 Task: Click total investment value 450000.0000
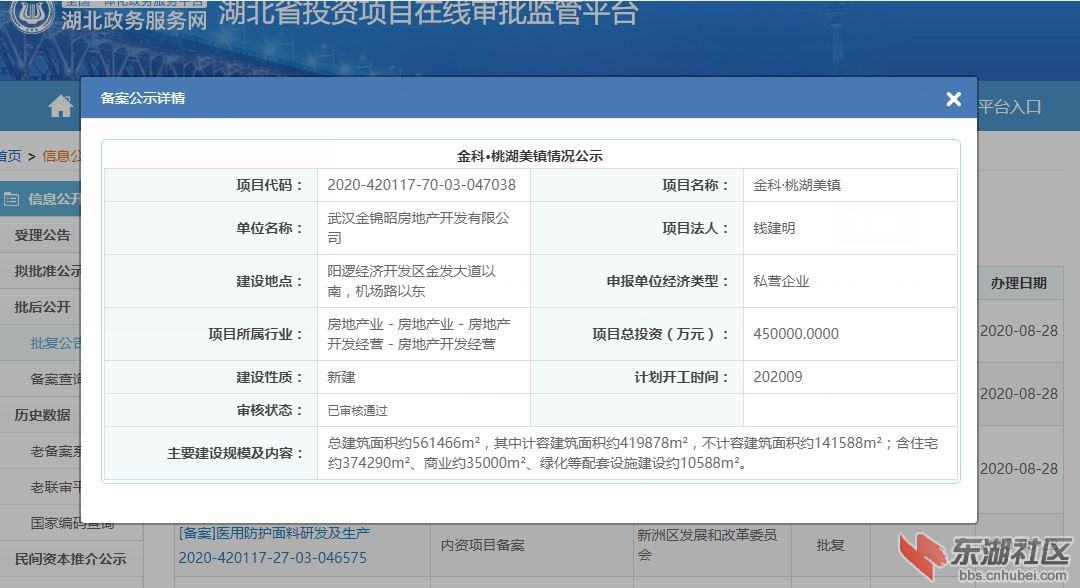point(796,334)
